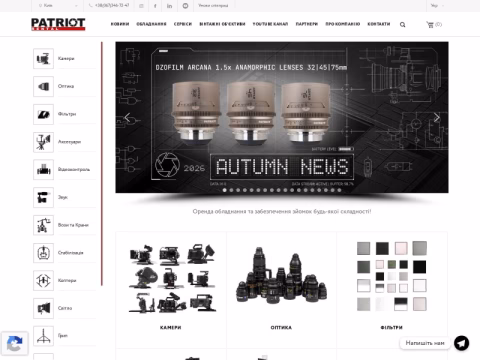The image size is (480, 360).
Task: Open the ВІНТАЖНІ ОБ'ЄКТИВИ menu item
Action: coord(222,24)
